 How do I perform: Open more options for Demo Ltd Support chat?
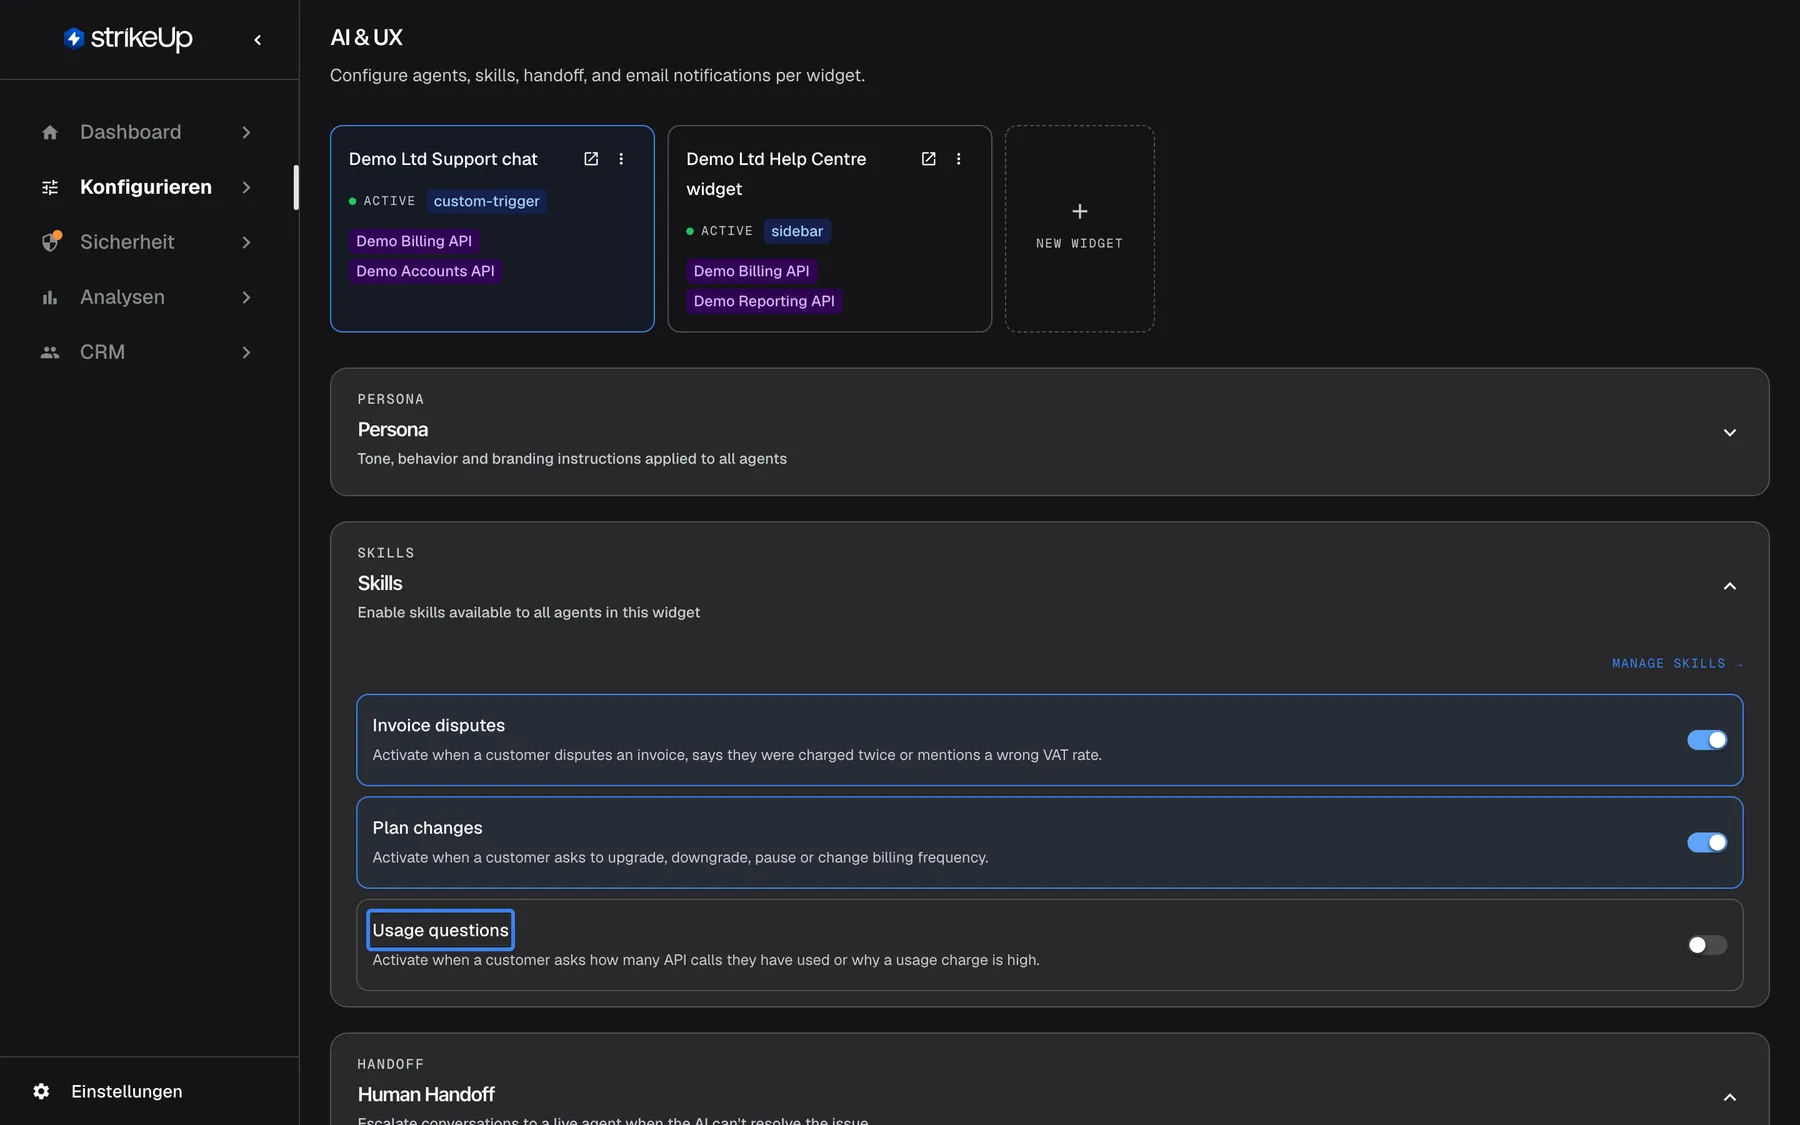[621, 159]
